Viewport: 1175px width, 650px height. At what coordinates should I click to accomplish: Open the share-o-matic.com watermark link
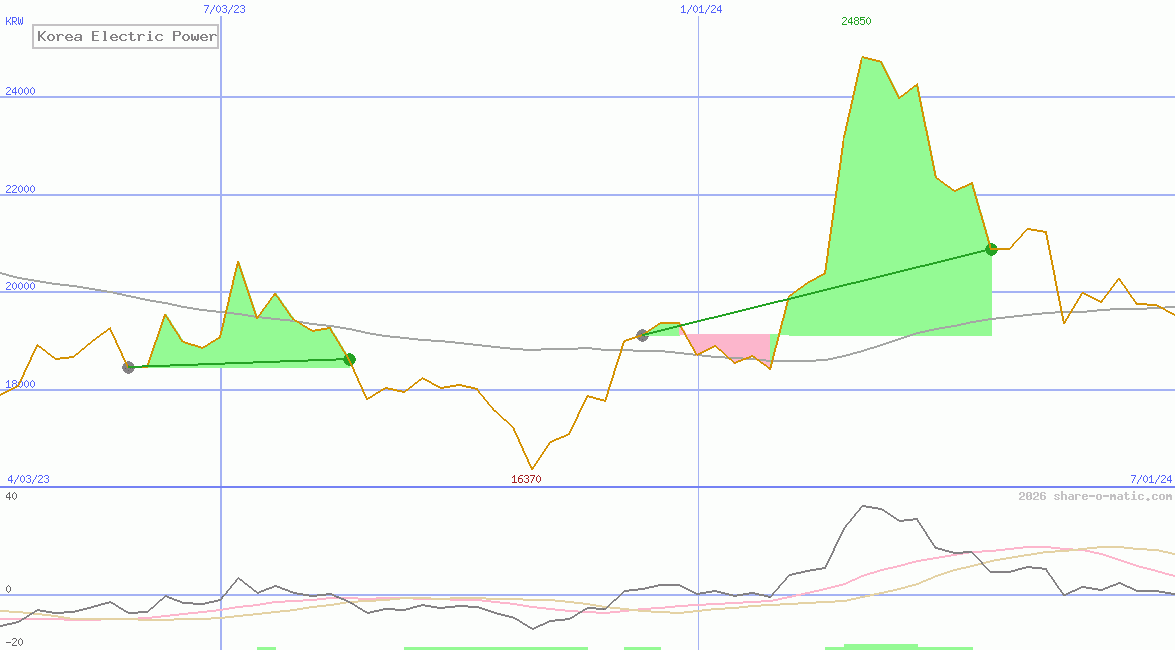[x=1095, y=496]
